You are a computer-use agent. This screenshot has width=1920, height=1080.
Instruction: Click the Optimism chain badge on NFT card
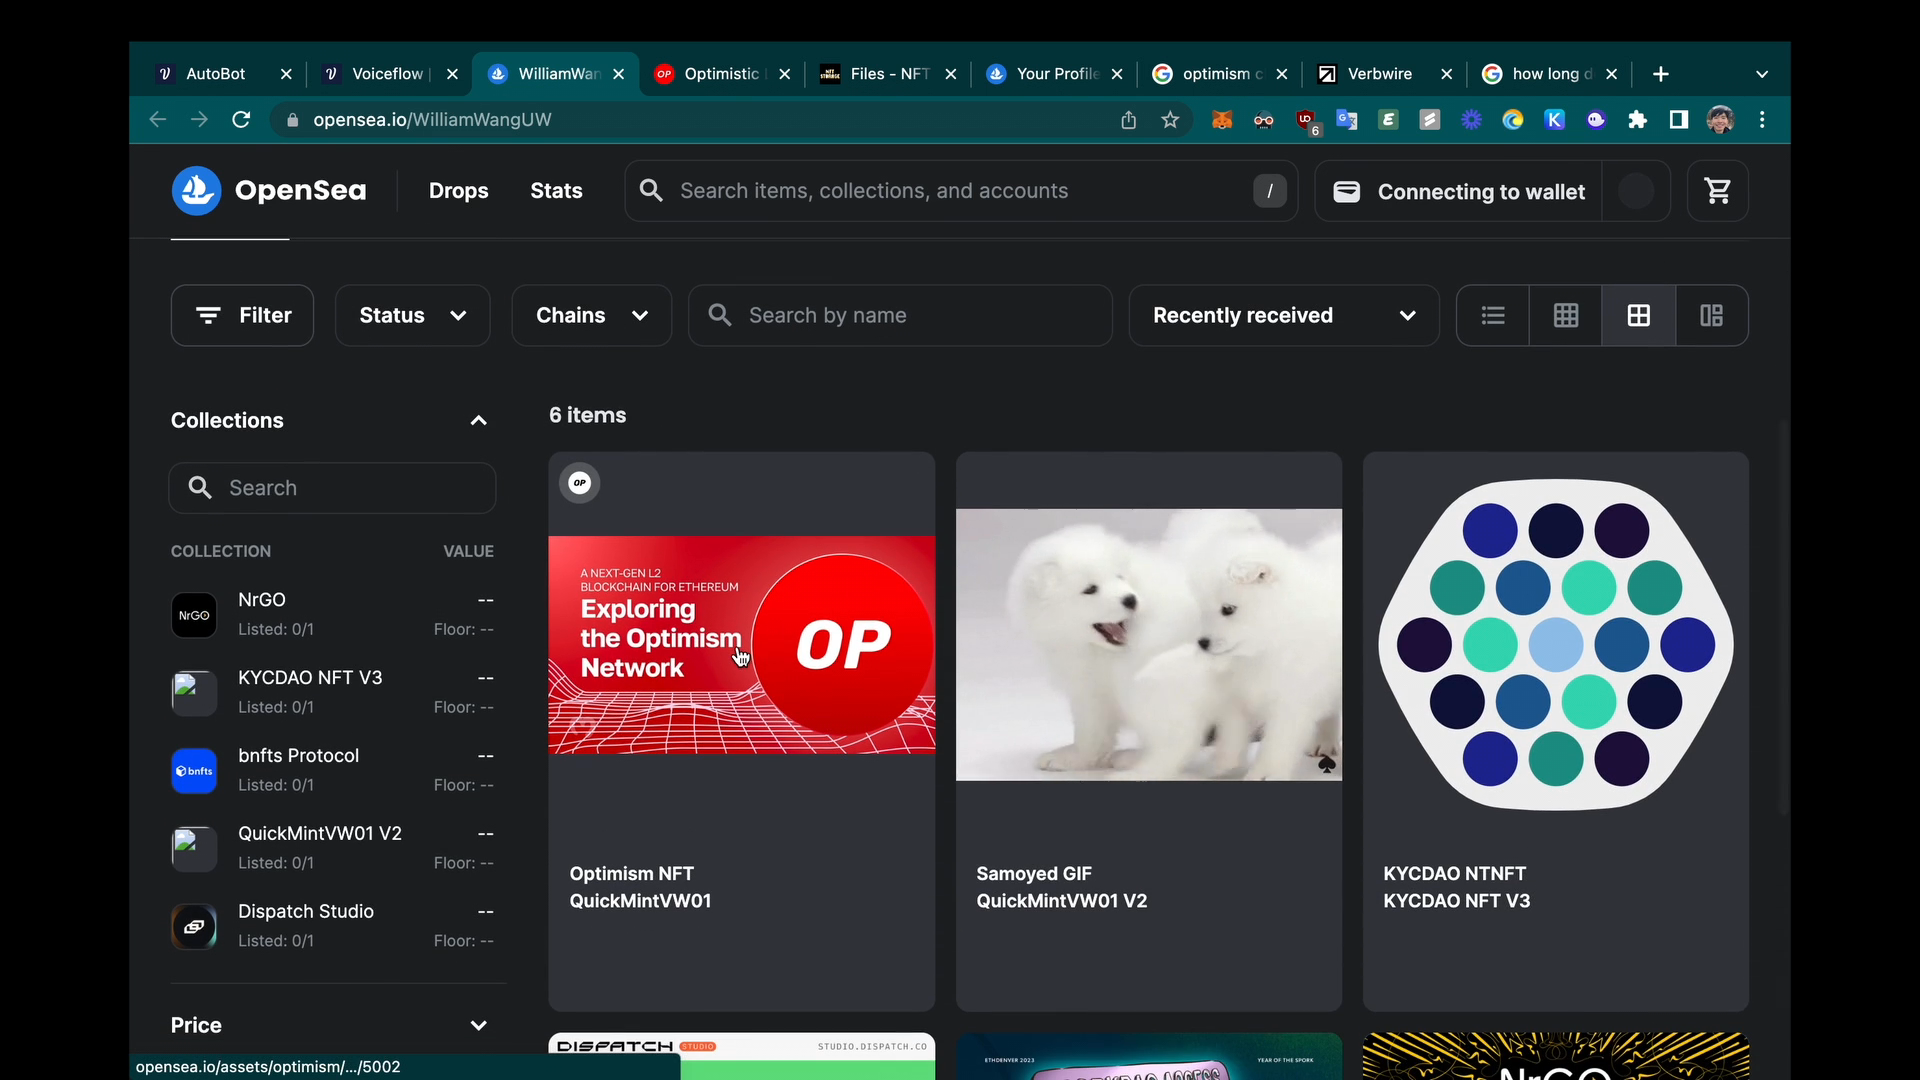click(580, 483)
